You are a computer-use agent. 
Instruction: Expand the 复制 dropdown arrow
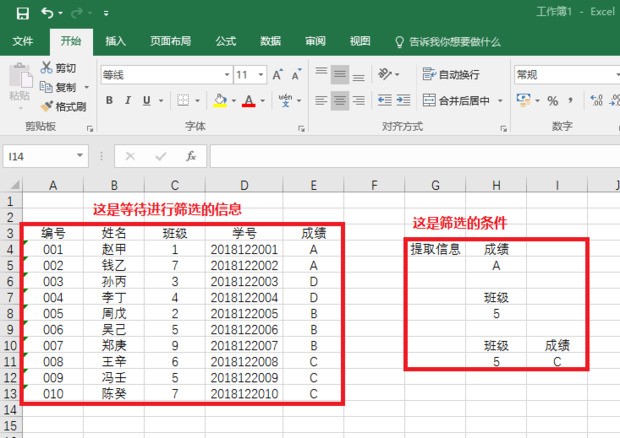point(87,87)
